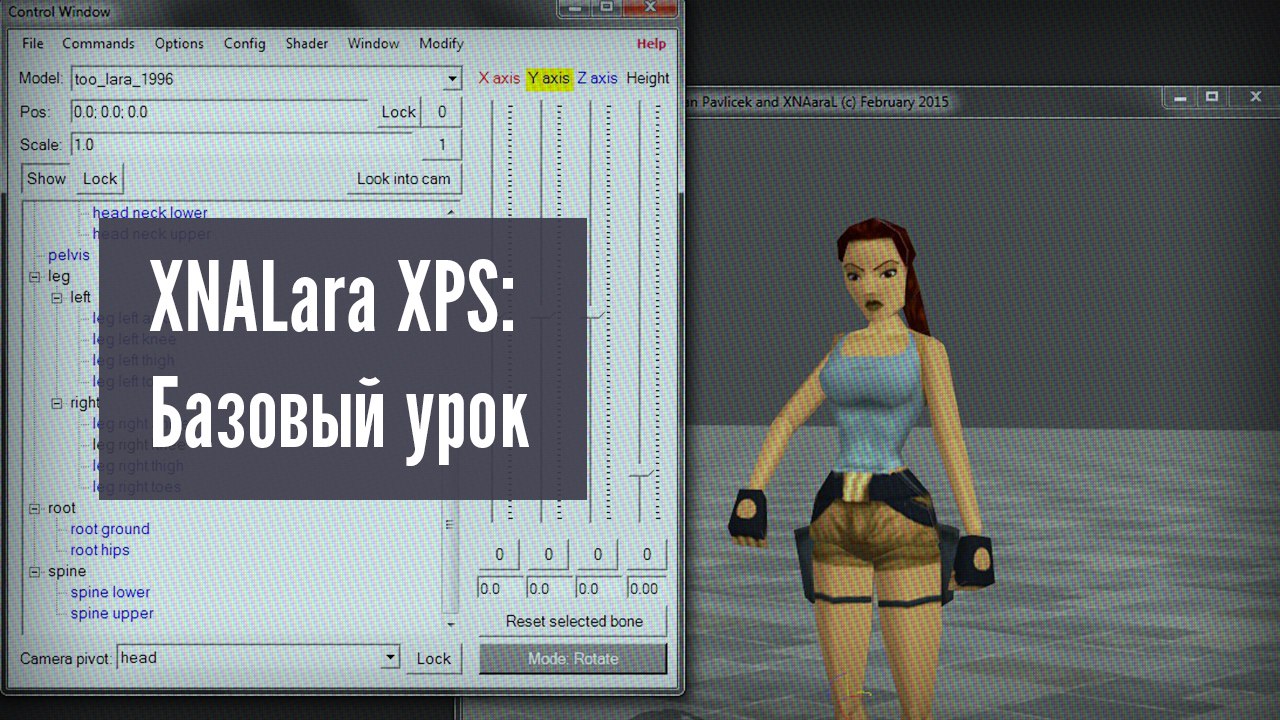Viewport: 1280px width, 720px height.
Task: Reset the X axis with its 0 button
Action: [499, 554]
